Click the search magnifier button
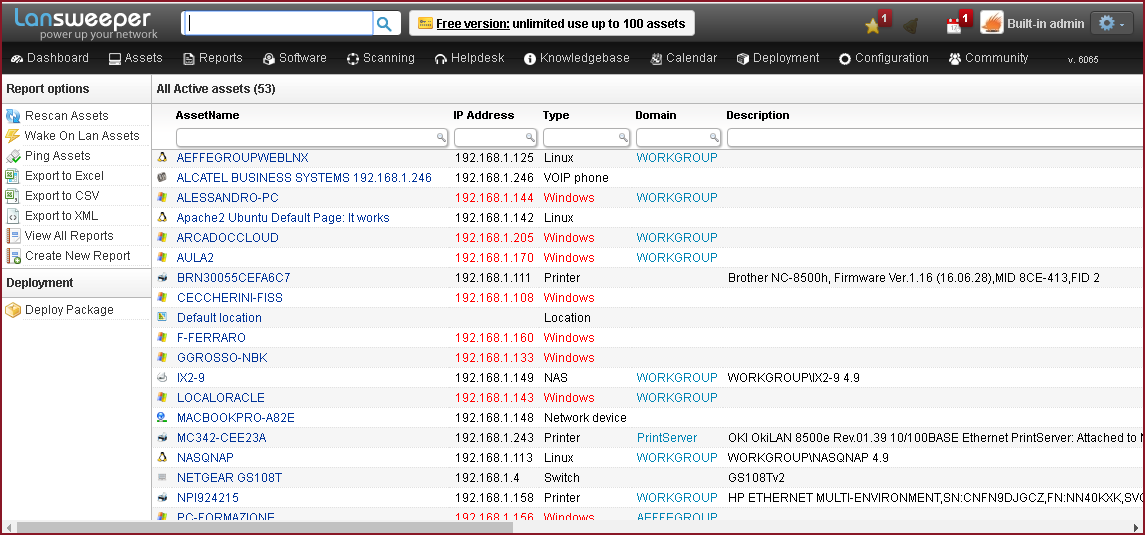This screenshot has height=535, width=1145. (x=384, y=23)
